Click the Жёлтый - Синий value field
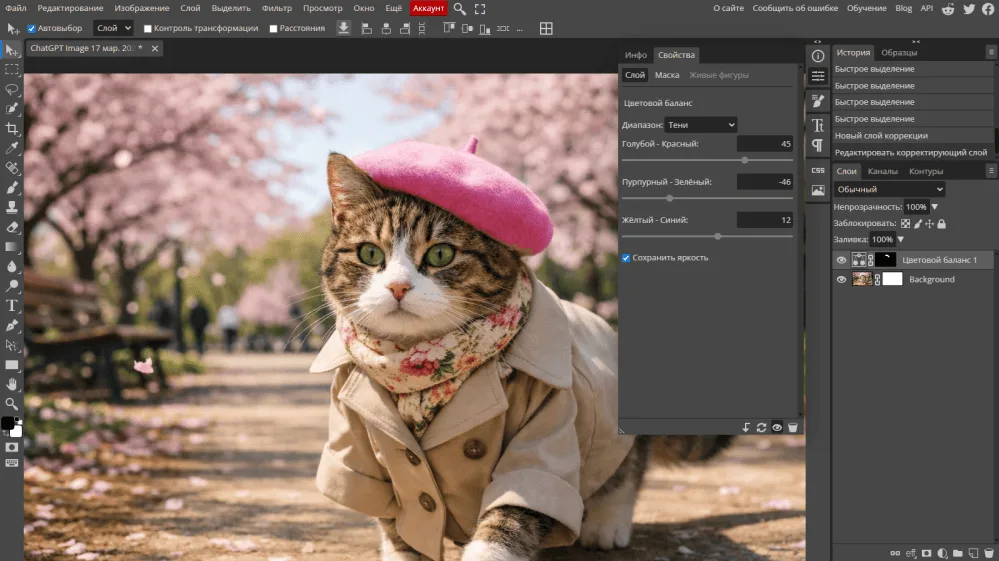This screenshot has width=999, height=561. (765, 220)
